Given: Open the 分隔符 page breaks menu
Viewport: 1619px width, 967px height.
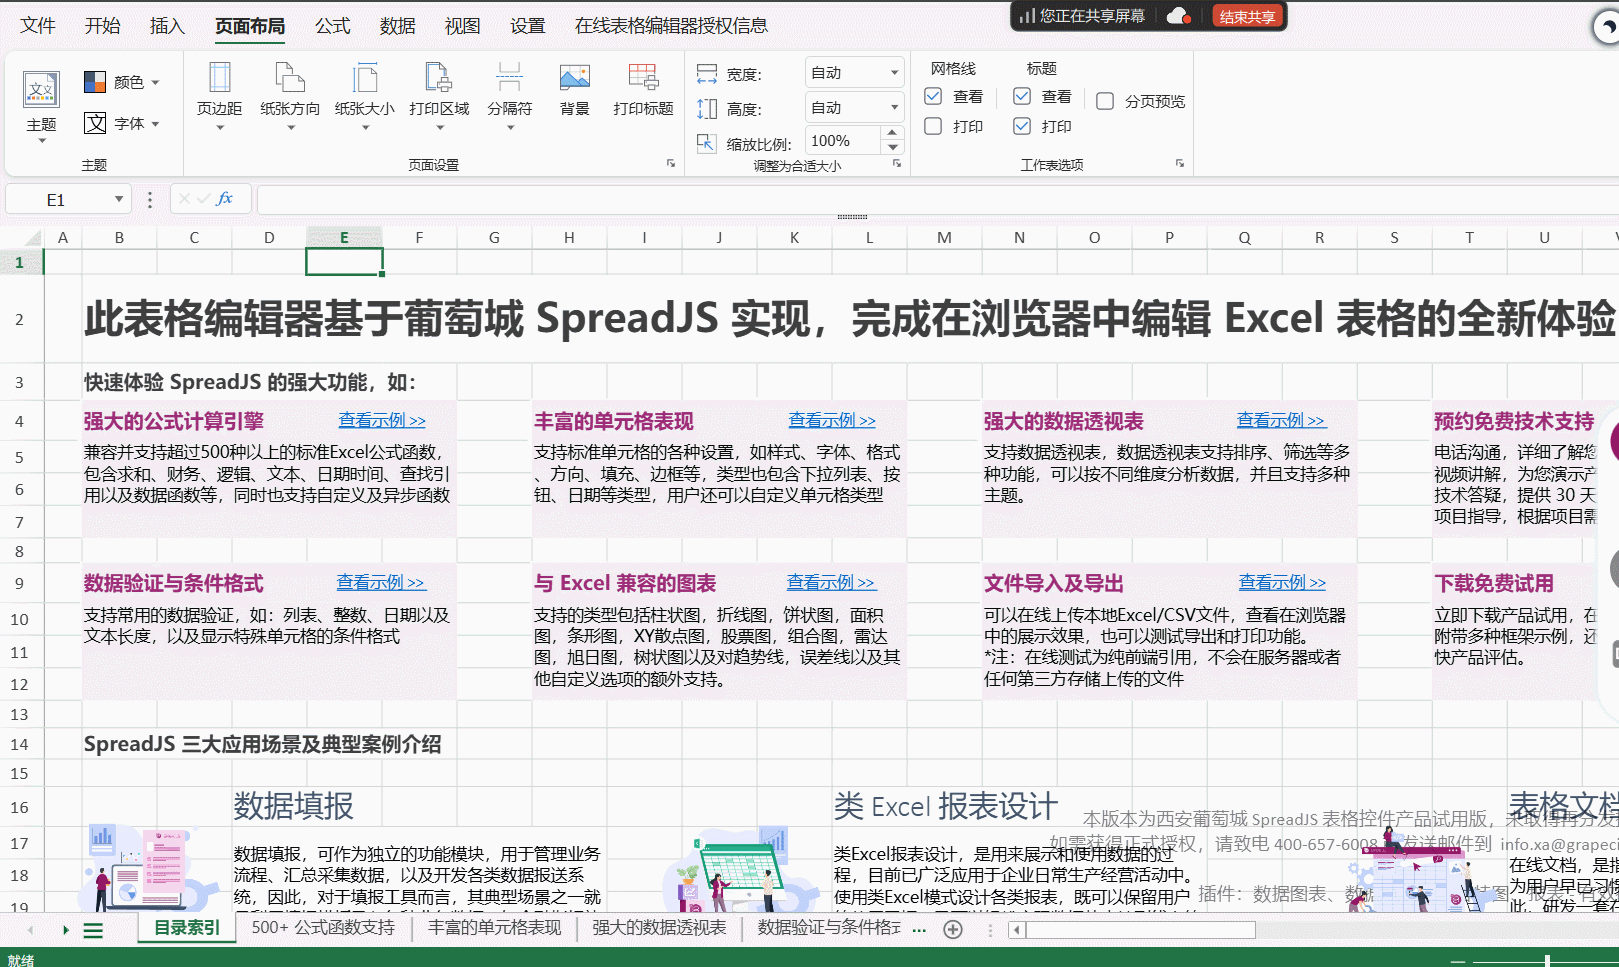Looking at the screenshot, I should tap(510, 97).
